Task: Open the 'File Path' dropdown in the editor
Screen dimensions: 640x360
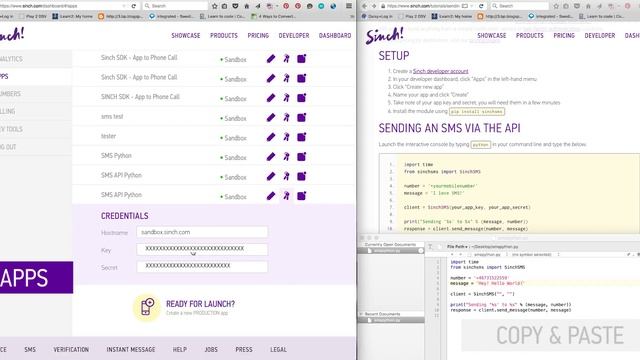Action: (457, 247)
